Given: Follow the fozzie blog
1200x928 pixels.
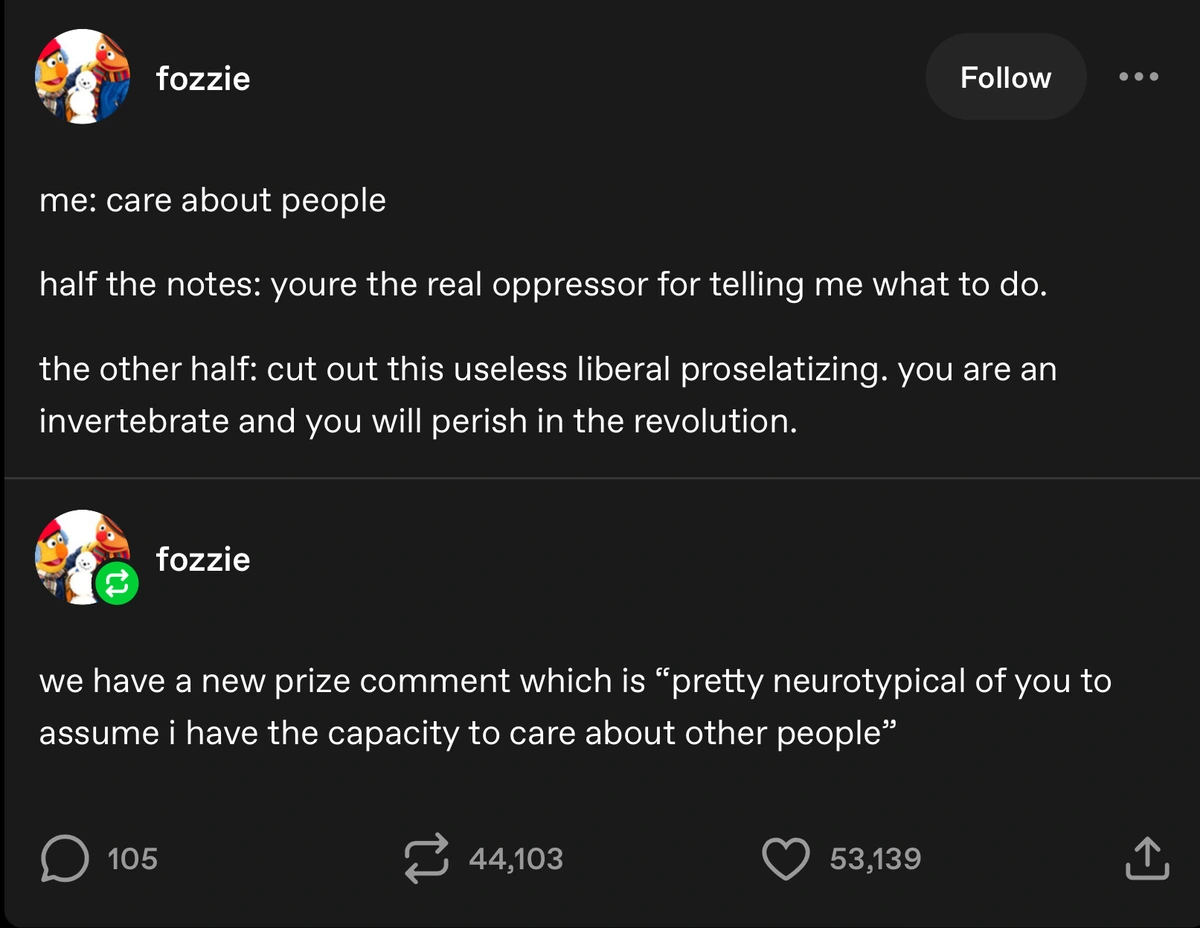Looking at the screenshot, I should tap(1005, 78).
